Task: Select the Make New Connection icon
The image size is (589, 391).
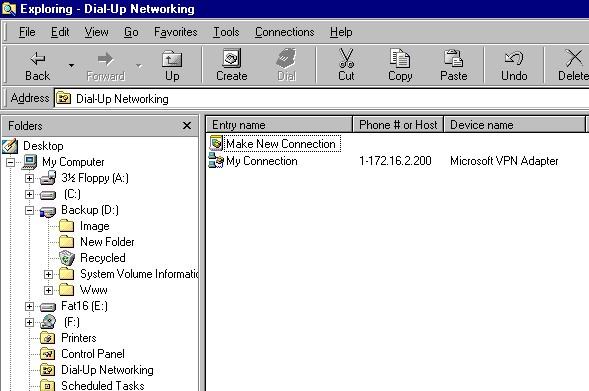Action: 216,143
